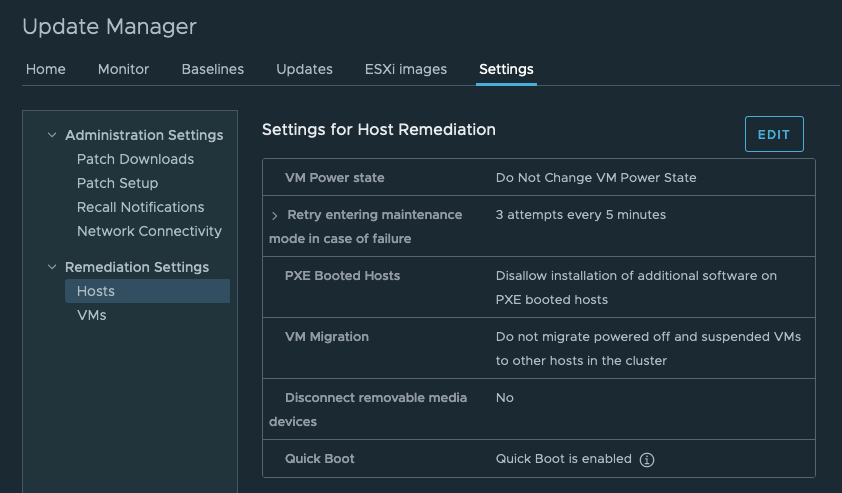Screen dimensions: 842x493
Task: Go to Network Connectivity settings
Action: coord(149,231)
